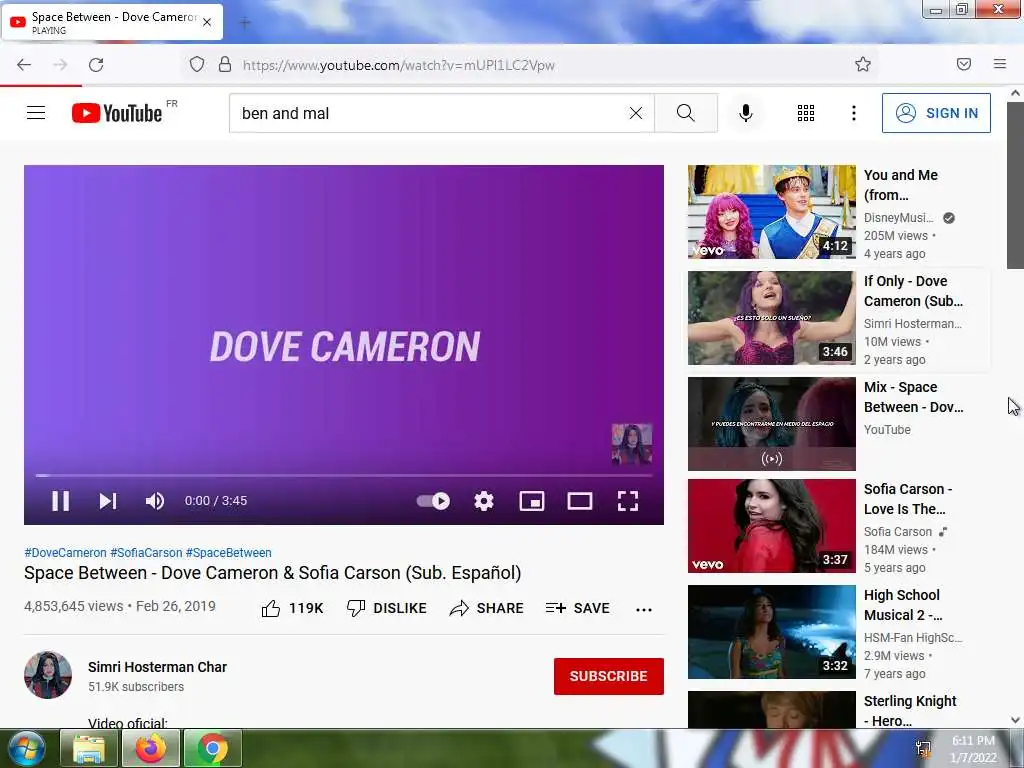The image size is (1024, 768).
Task: Open Simri Hosterman Char channel avatar
Action: (48, 675)
